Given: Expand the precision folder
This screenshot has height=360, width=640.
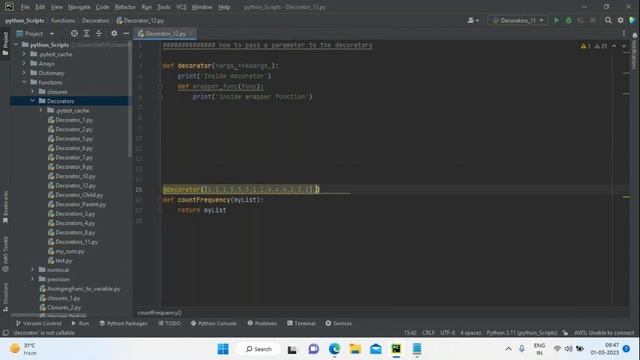Looking at the screenshot, I should (32, 279).
